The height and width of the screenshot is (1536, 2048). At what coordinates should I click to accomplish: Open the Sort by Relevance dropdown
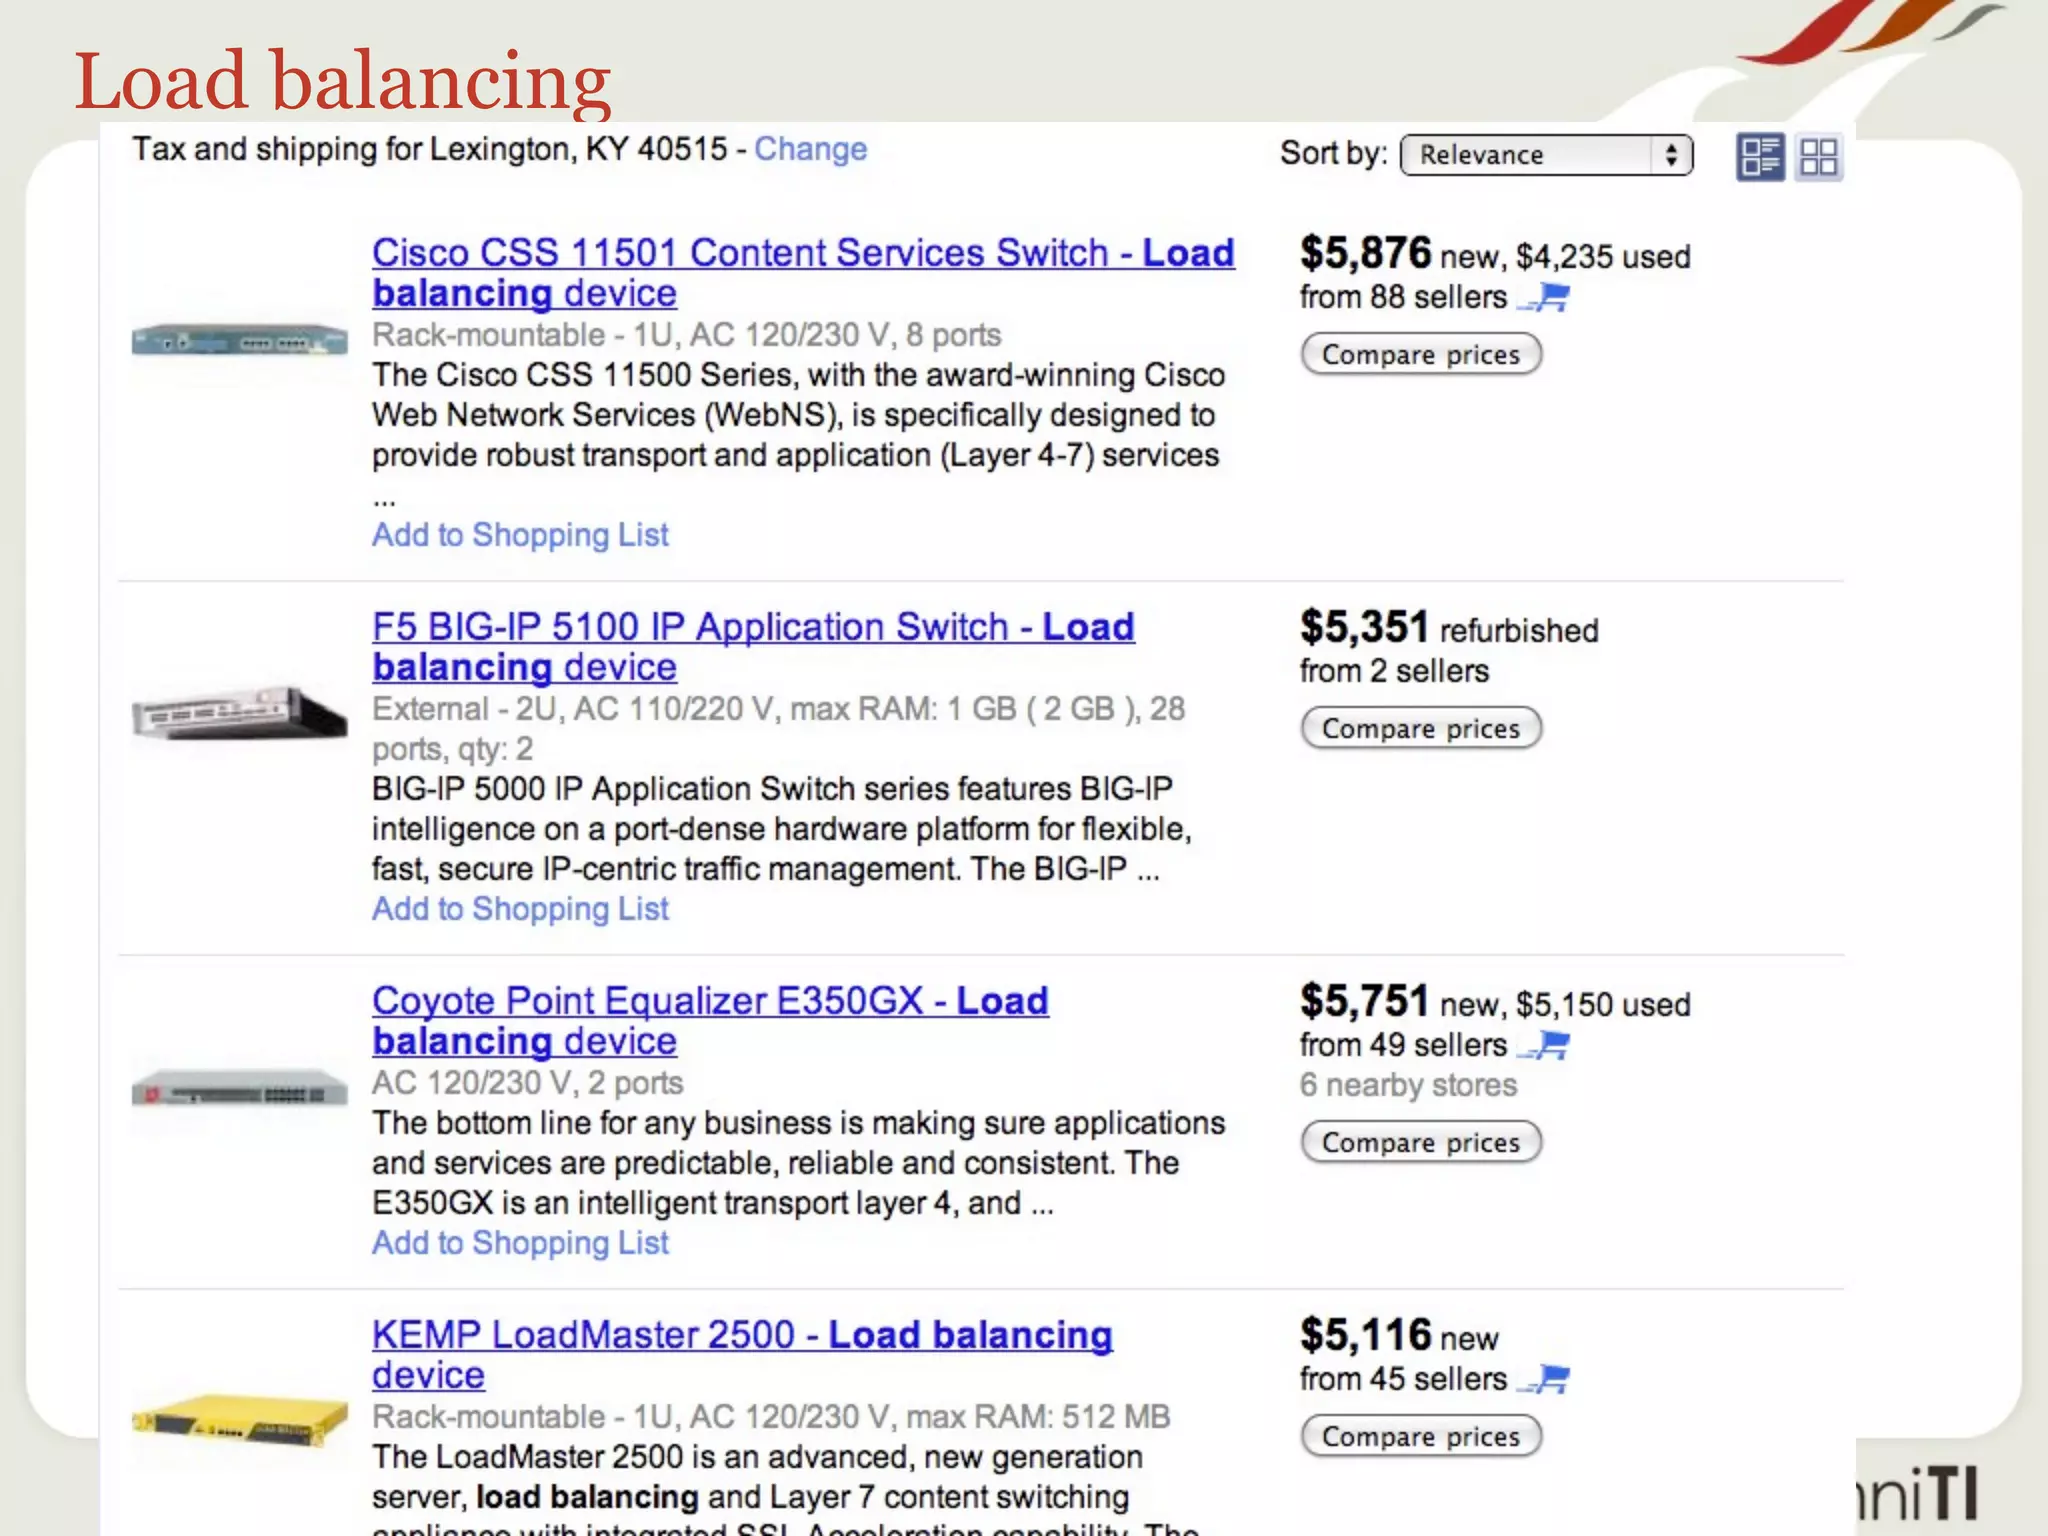1546,155
